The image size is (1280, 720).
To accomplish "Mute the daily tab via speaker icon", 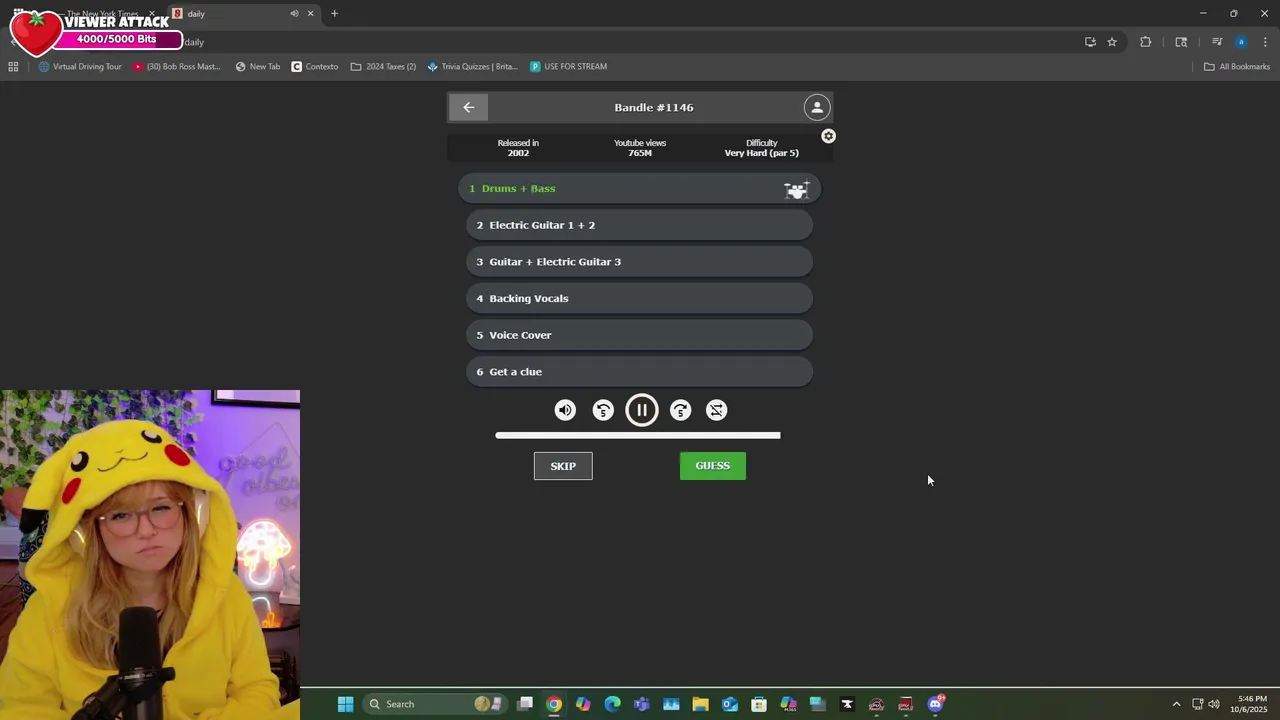I will [x=294, y=14].
